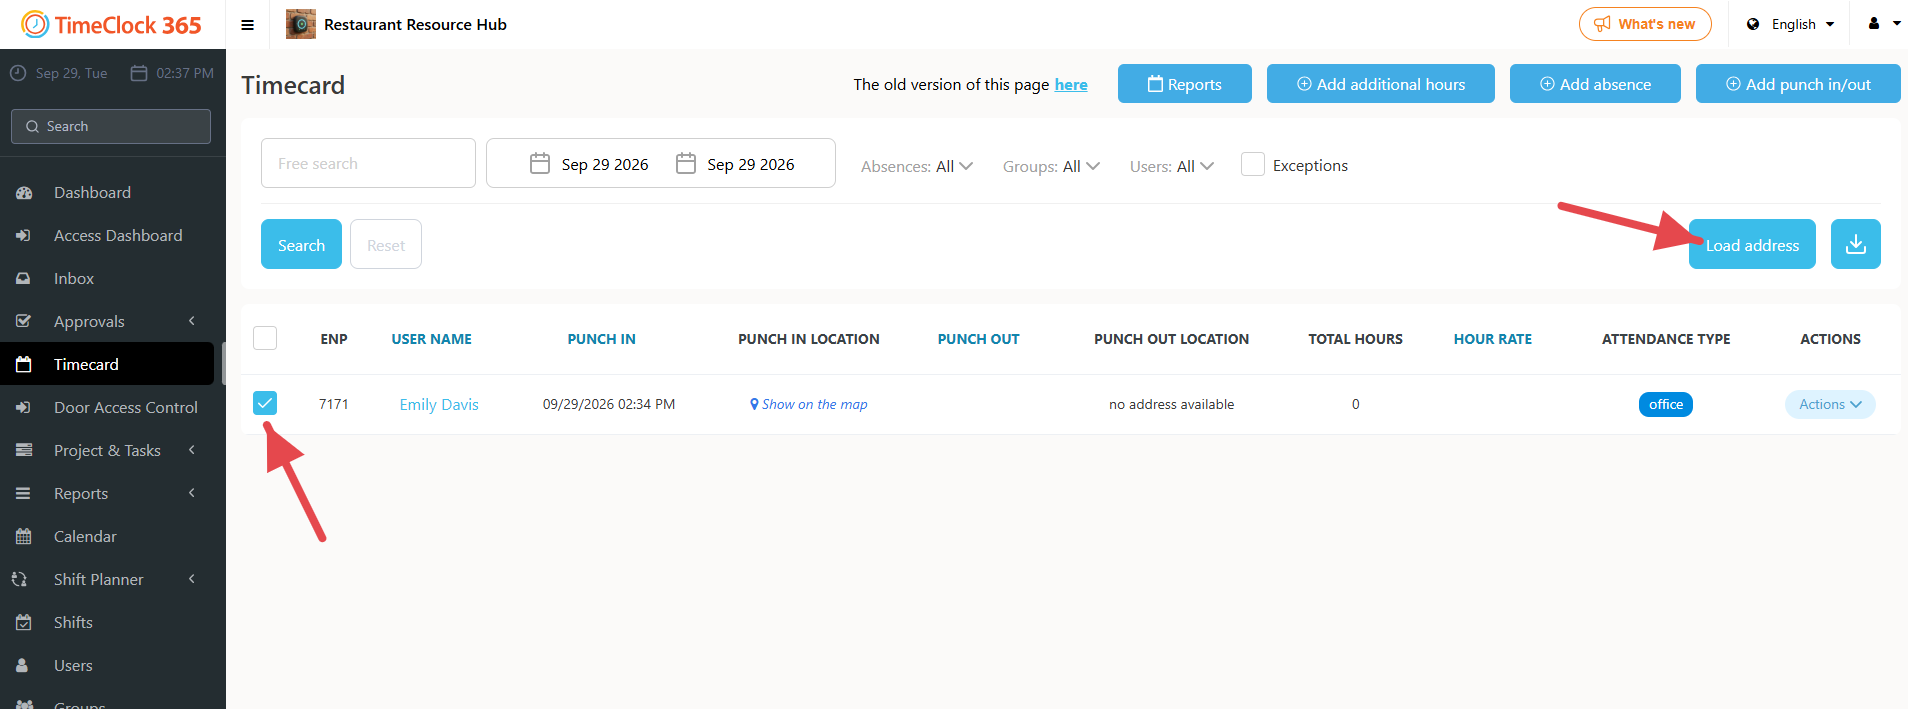Image resolution: width=1908 pixels, height=709 pixels.
Task: Open the Actions dropdown for Emily Davis
Action: (1830, 404)
